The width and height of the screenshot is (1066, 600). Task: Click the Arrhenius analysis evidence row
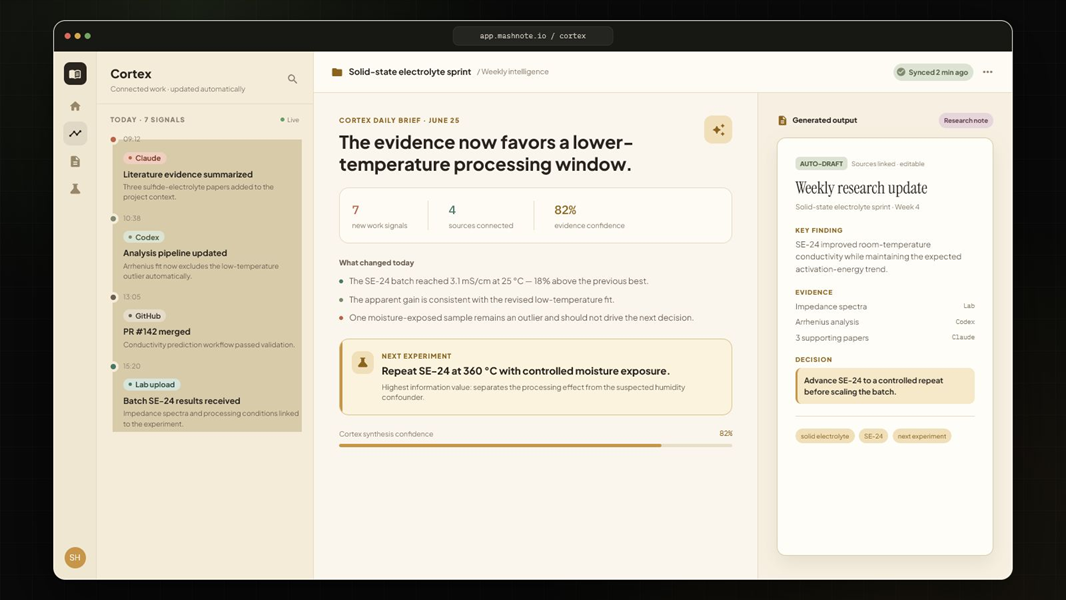tap(884, 322)
